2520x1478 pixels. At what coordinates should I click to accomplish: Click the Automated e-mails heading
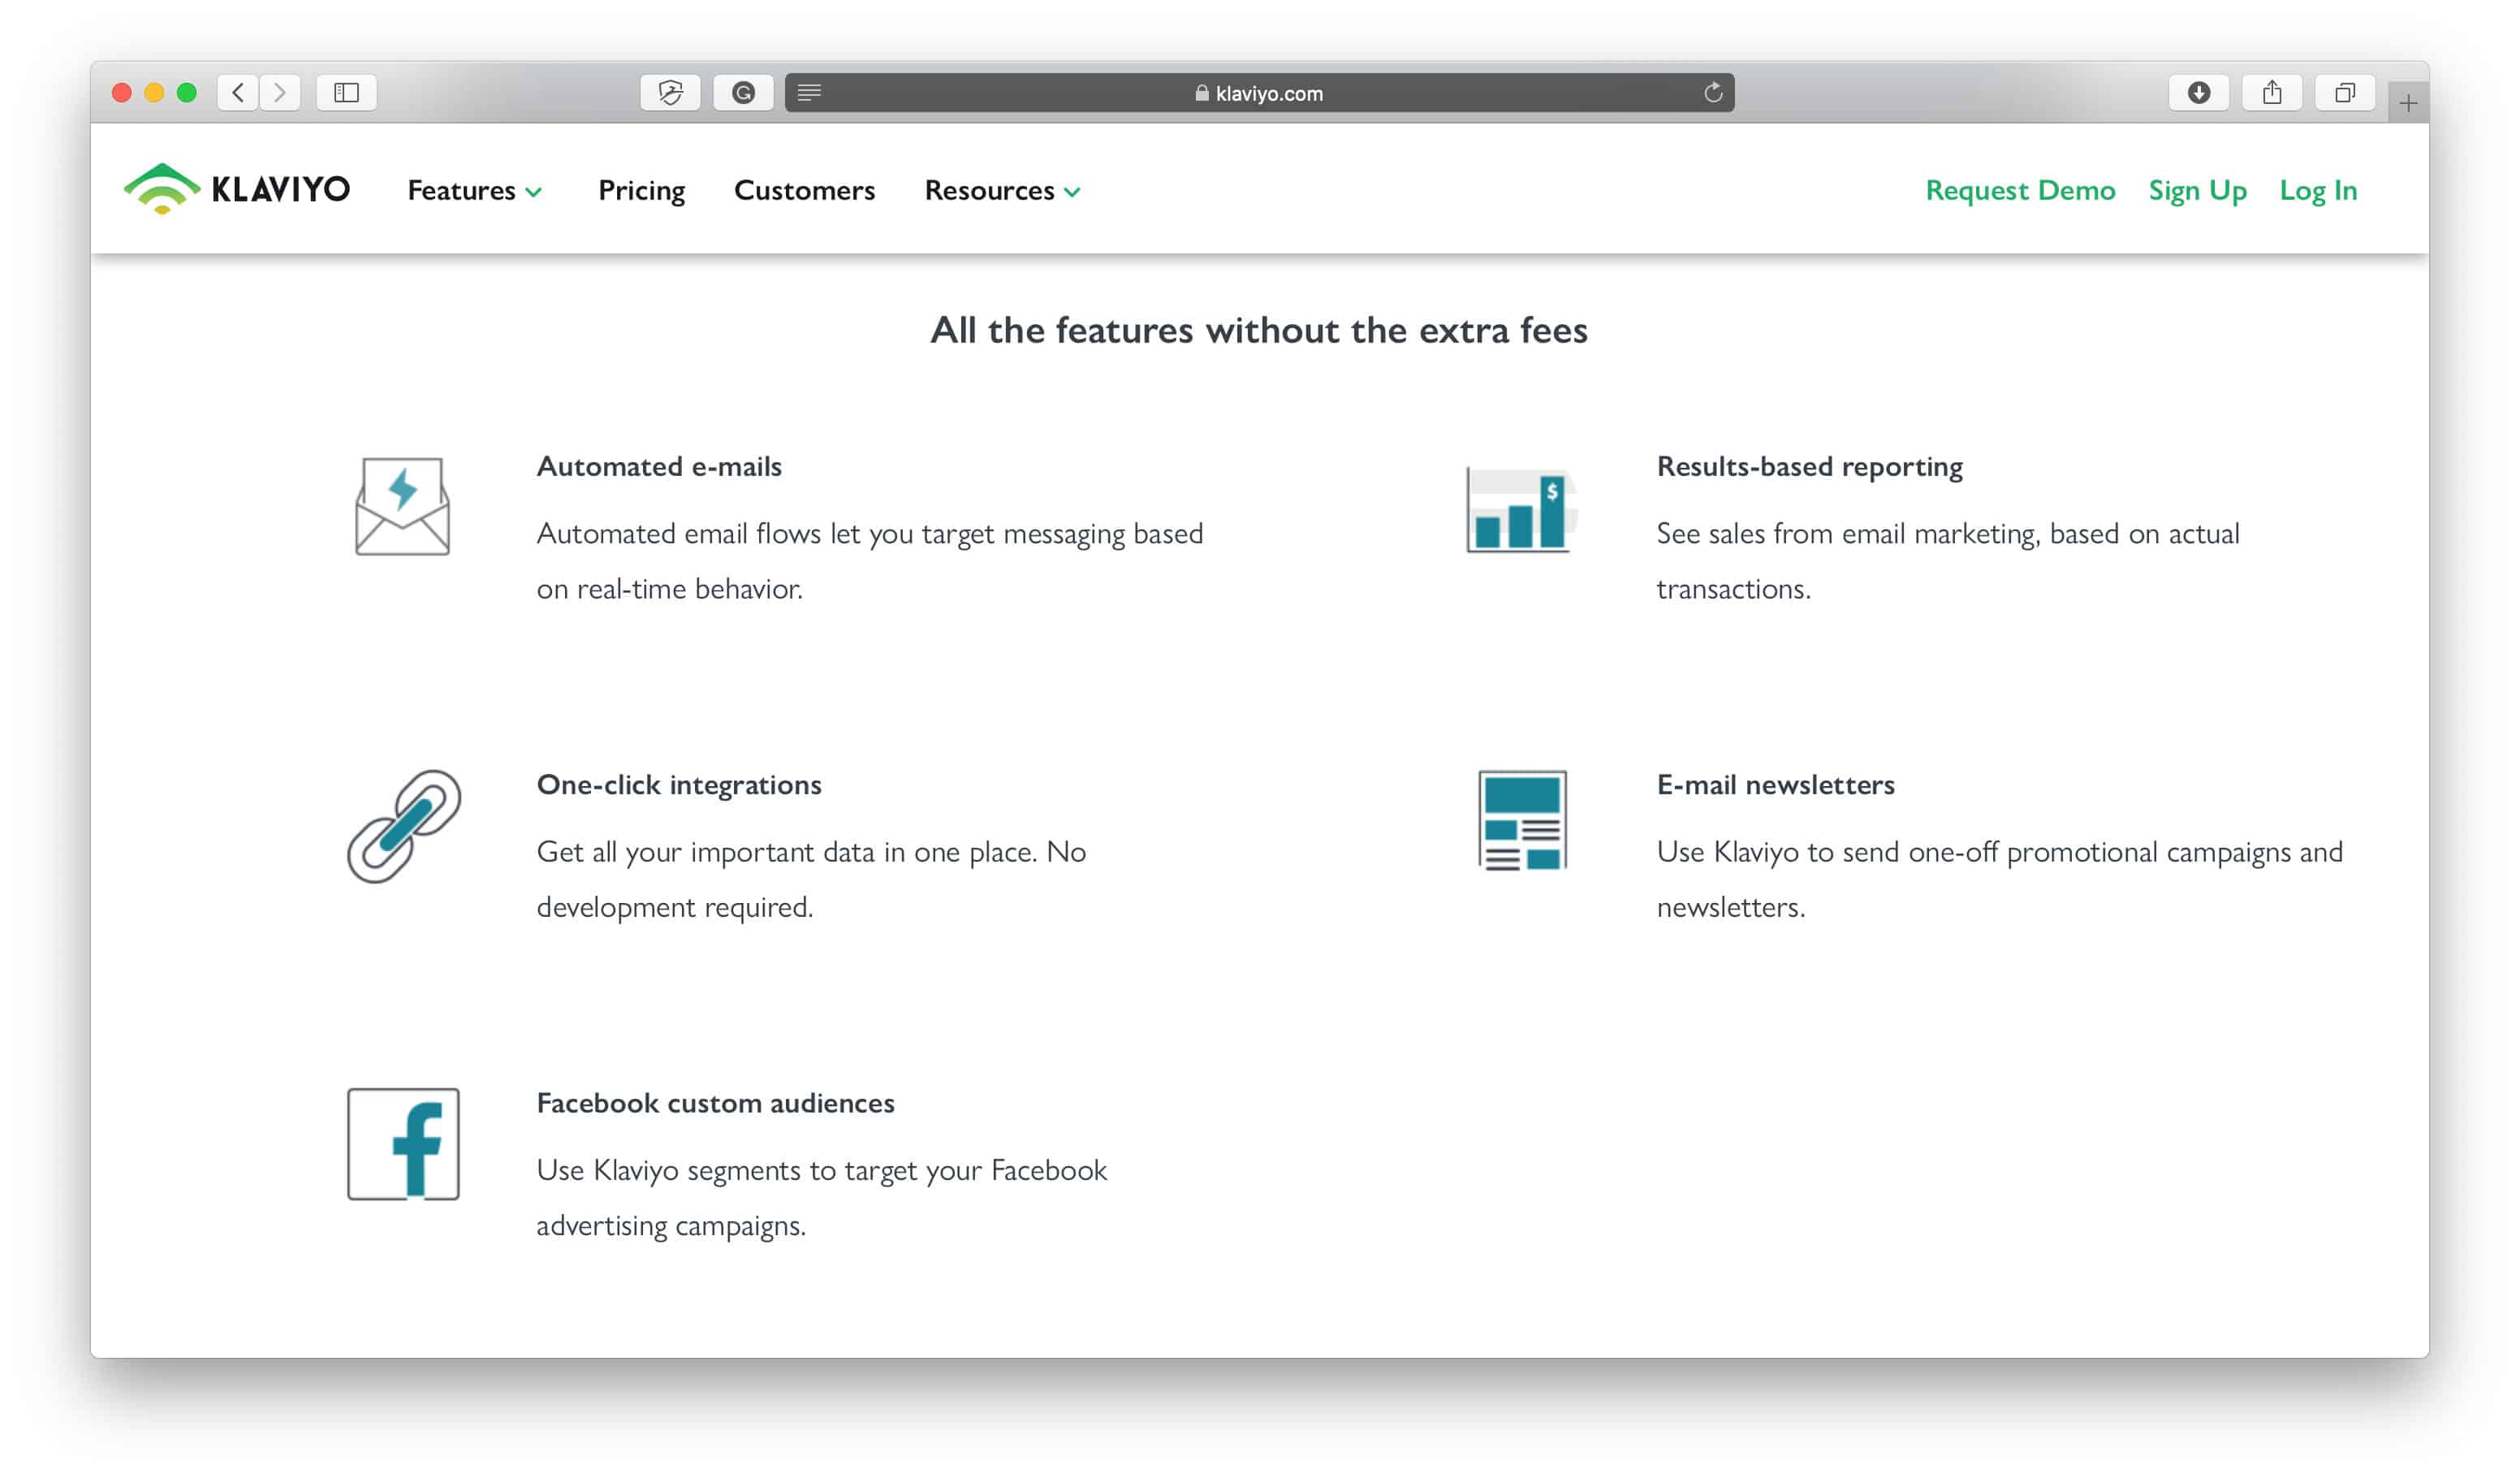(x=659, y=467)
